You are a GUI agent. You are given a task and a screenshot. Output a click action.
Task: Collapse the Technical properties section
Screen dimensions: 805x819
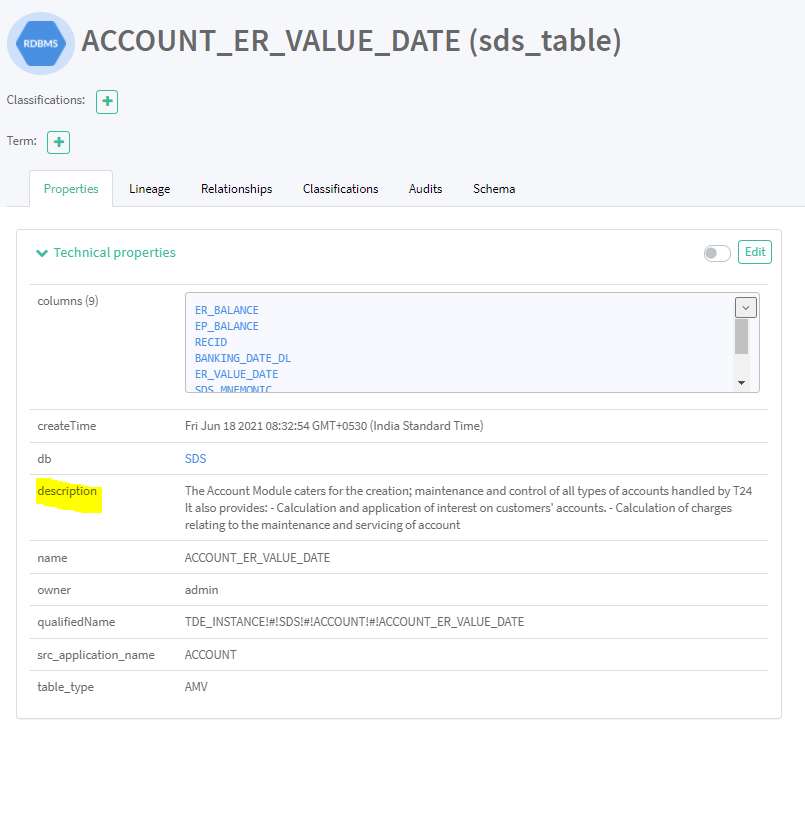(x=42, y=253)
